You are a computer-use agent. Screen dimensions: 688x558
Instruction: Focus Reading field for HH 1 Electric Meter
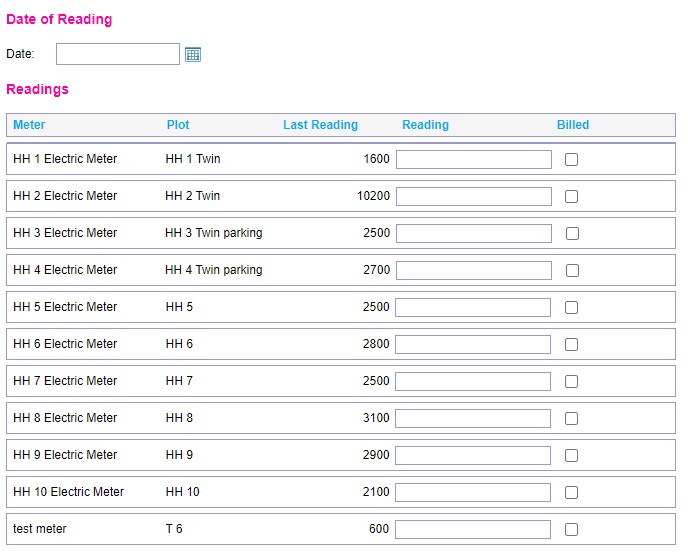point(473,159)
